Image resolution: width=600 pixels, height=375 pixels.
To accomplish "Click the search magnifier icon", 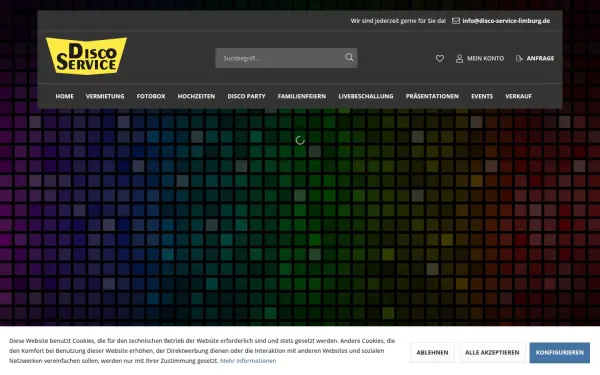I will [349, 57].
